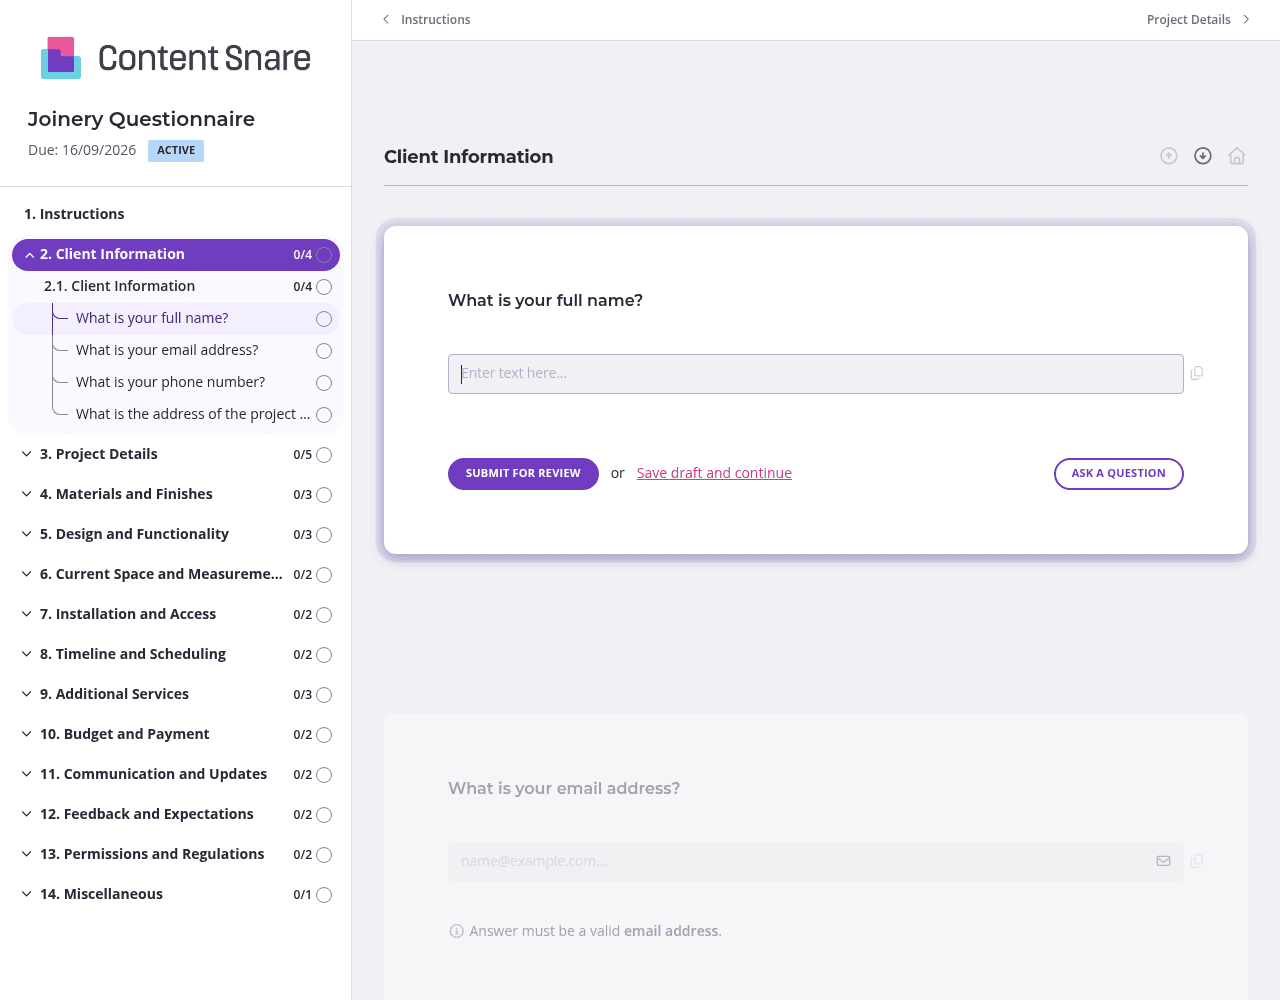The height and width of the screenshot is (1000, 1280).
Task: Select 'What is the address of the project' item
Action: pyautogui.click(x=193, y=414)
